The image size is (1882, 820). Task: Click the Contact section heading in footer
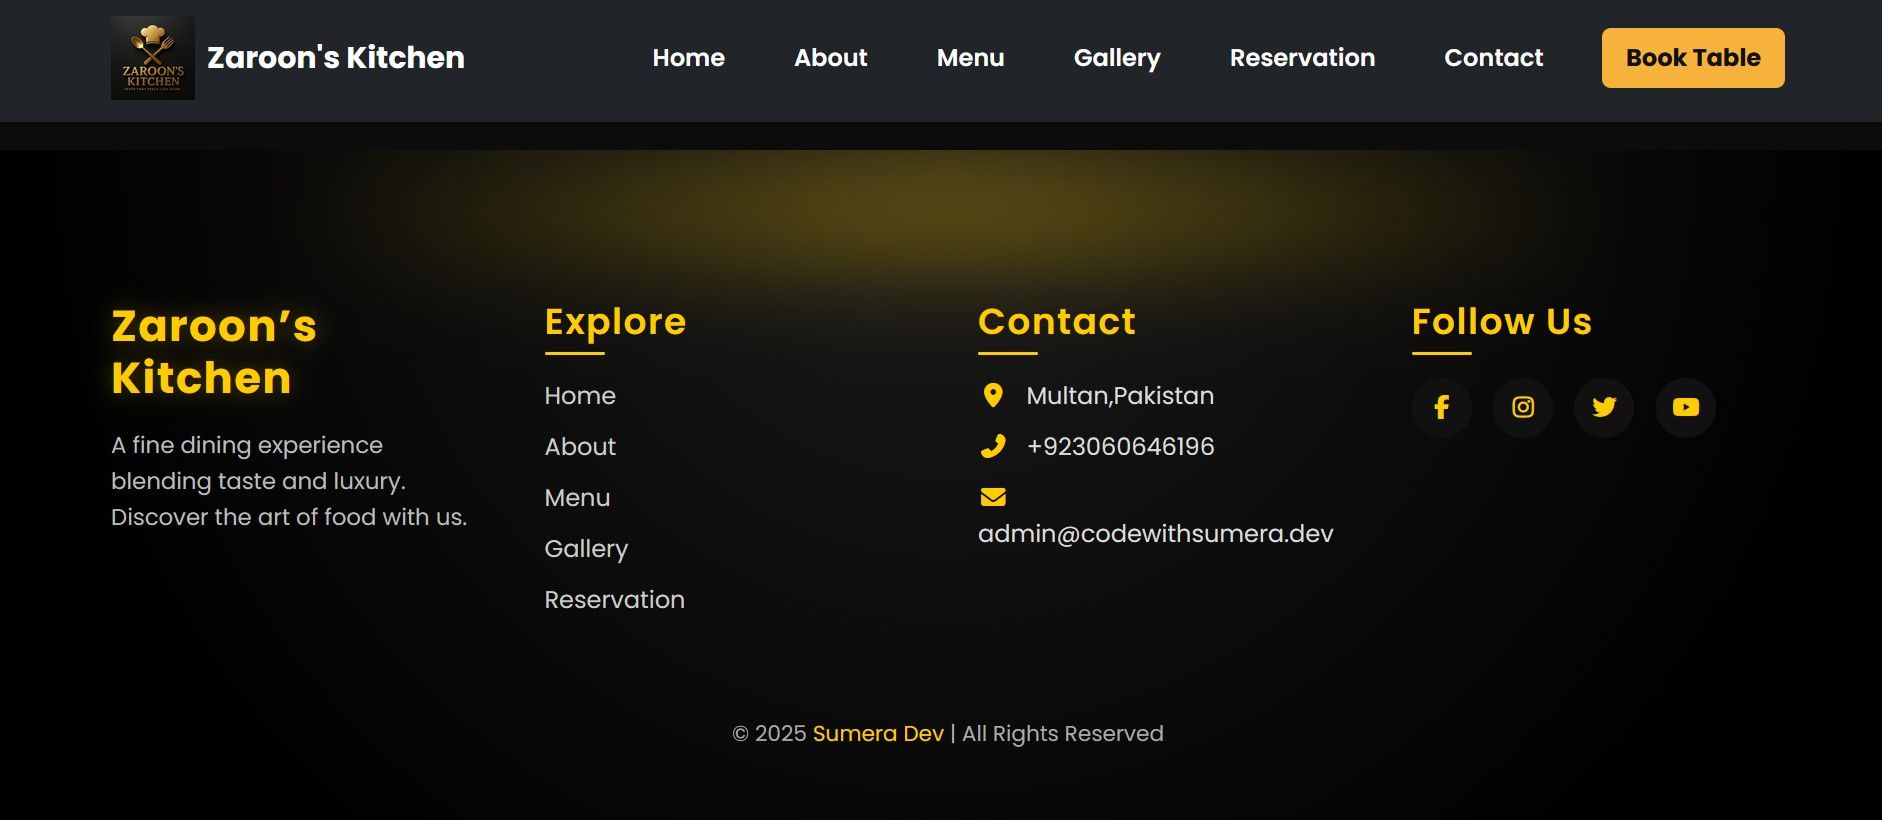point(1057,321)
